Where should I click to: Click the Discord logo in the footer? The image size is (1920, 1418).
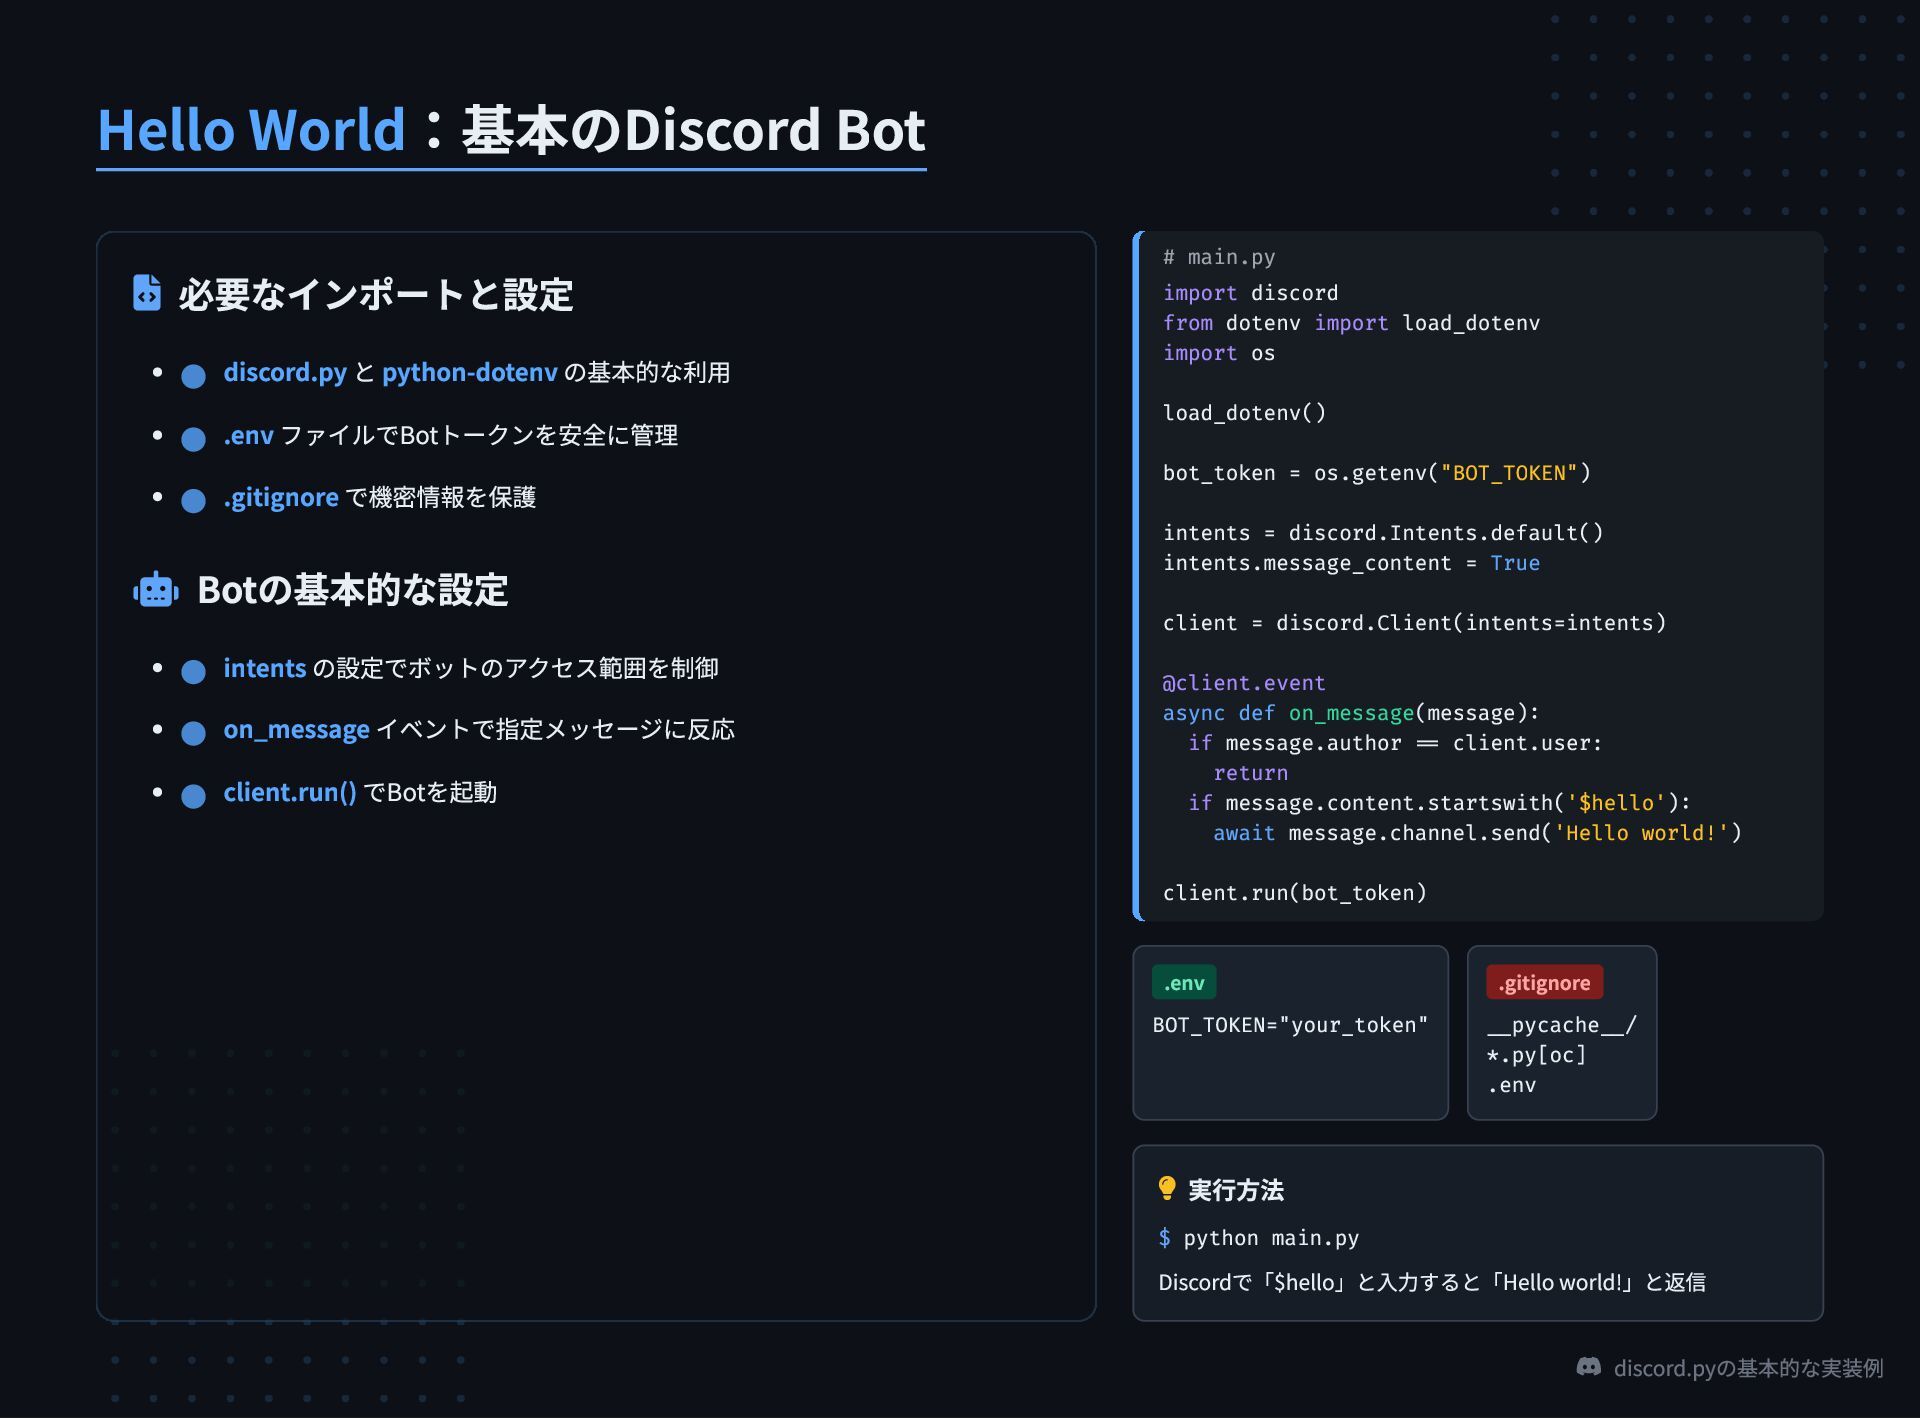[1589, 1367]
